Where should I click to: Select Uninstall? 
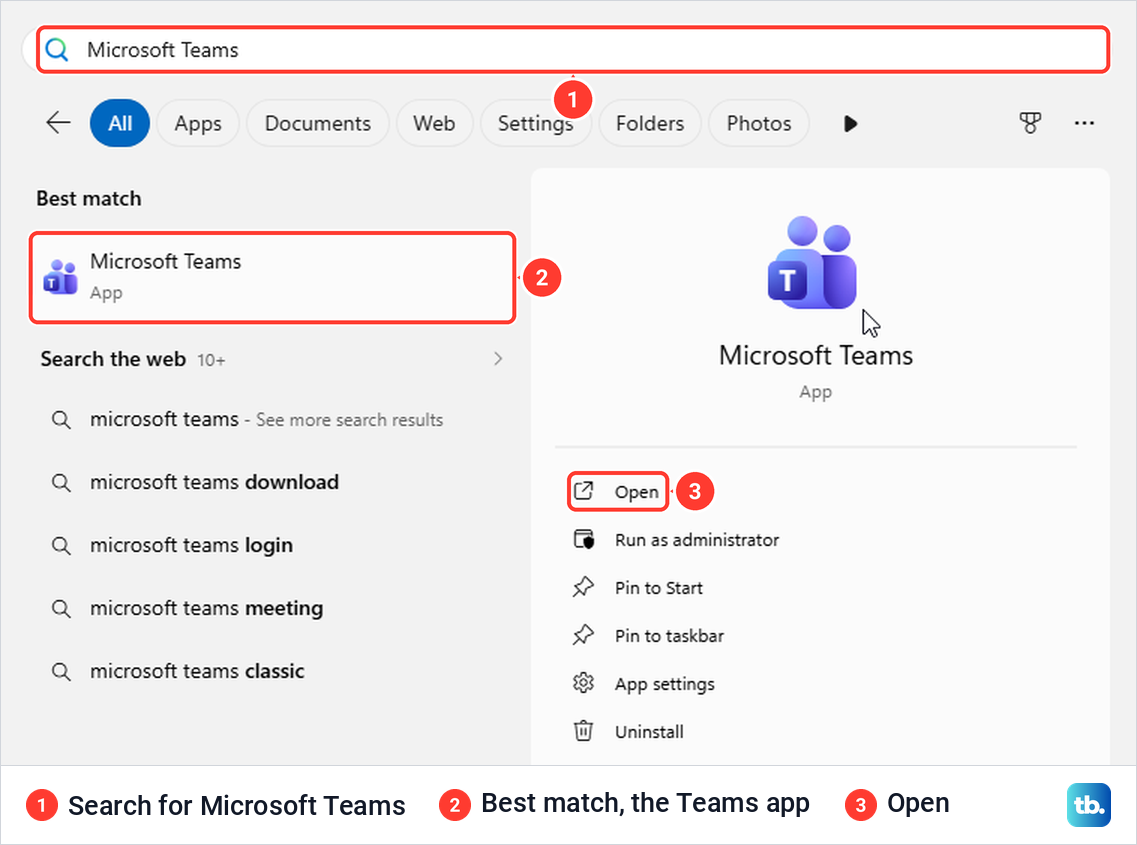649,732
